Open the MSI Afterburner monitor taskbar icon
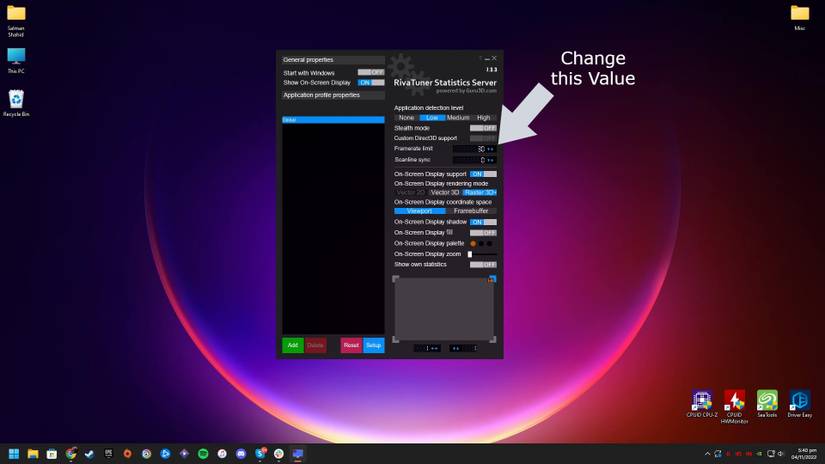The image size is (825, 464). 298,453
